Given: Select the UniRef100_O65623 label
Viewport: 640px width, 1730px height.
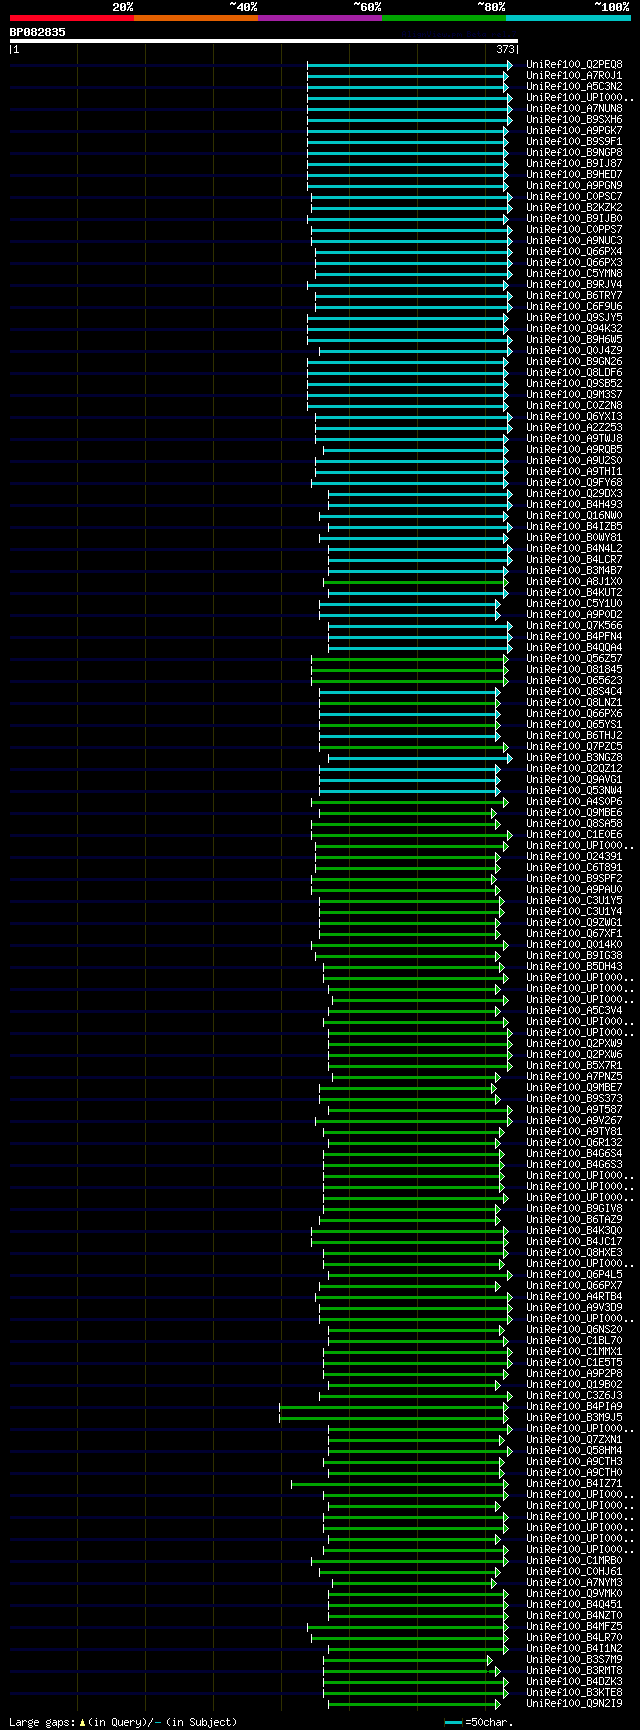Looking at the screenshot, I should (x=574, y=681).
